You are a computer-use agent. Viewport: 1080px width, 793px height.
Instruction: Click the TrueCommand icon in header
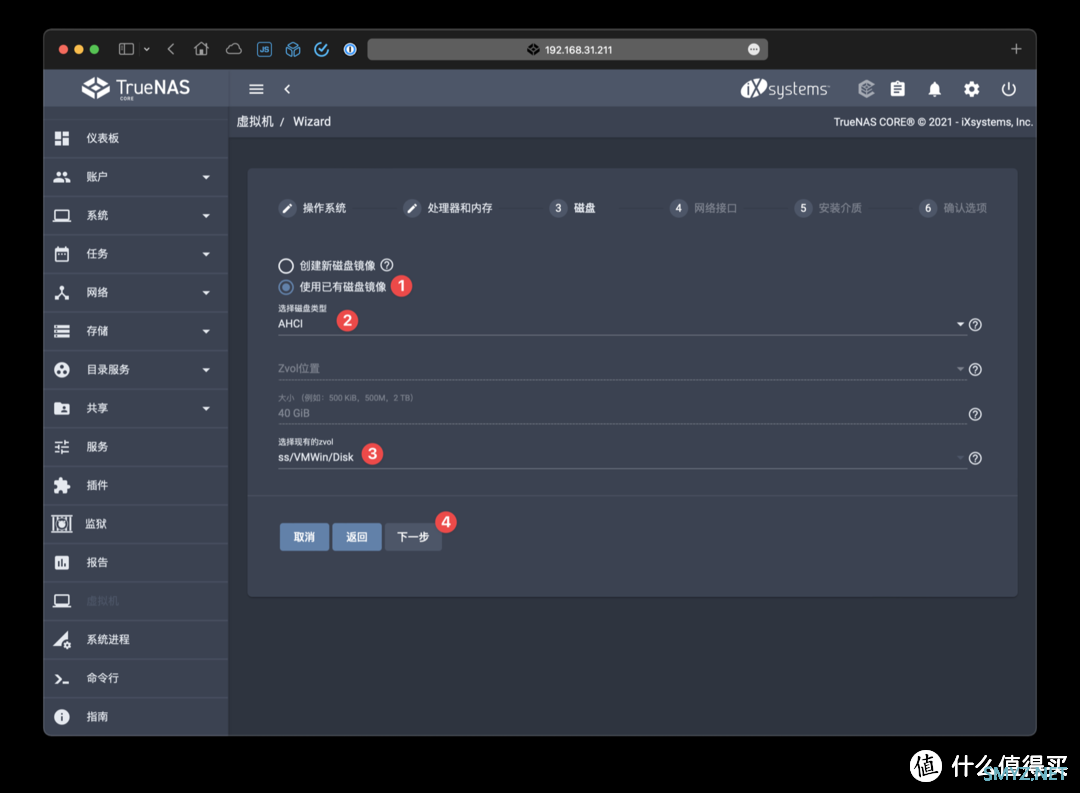(x=866, y=89)
